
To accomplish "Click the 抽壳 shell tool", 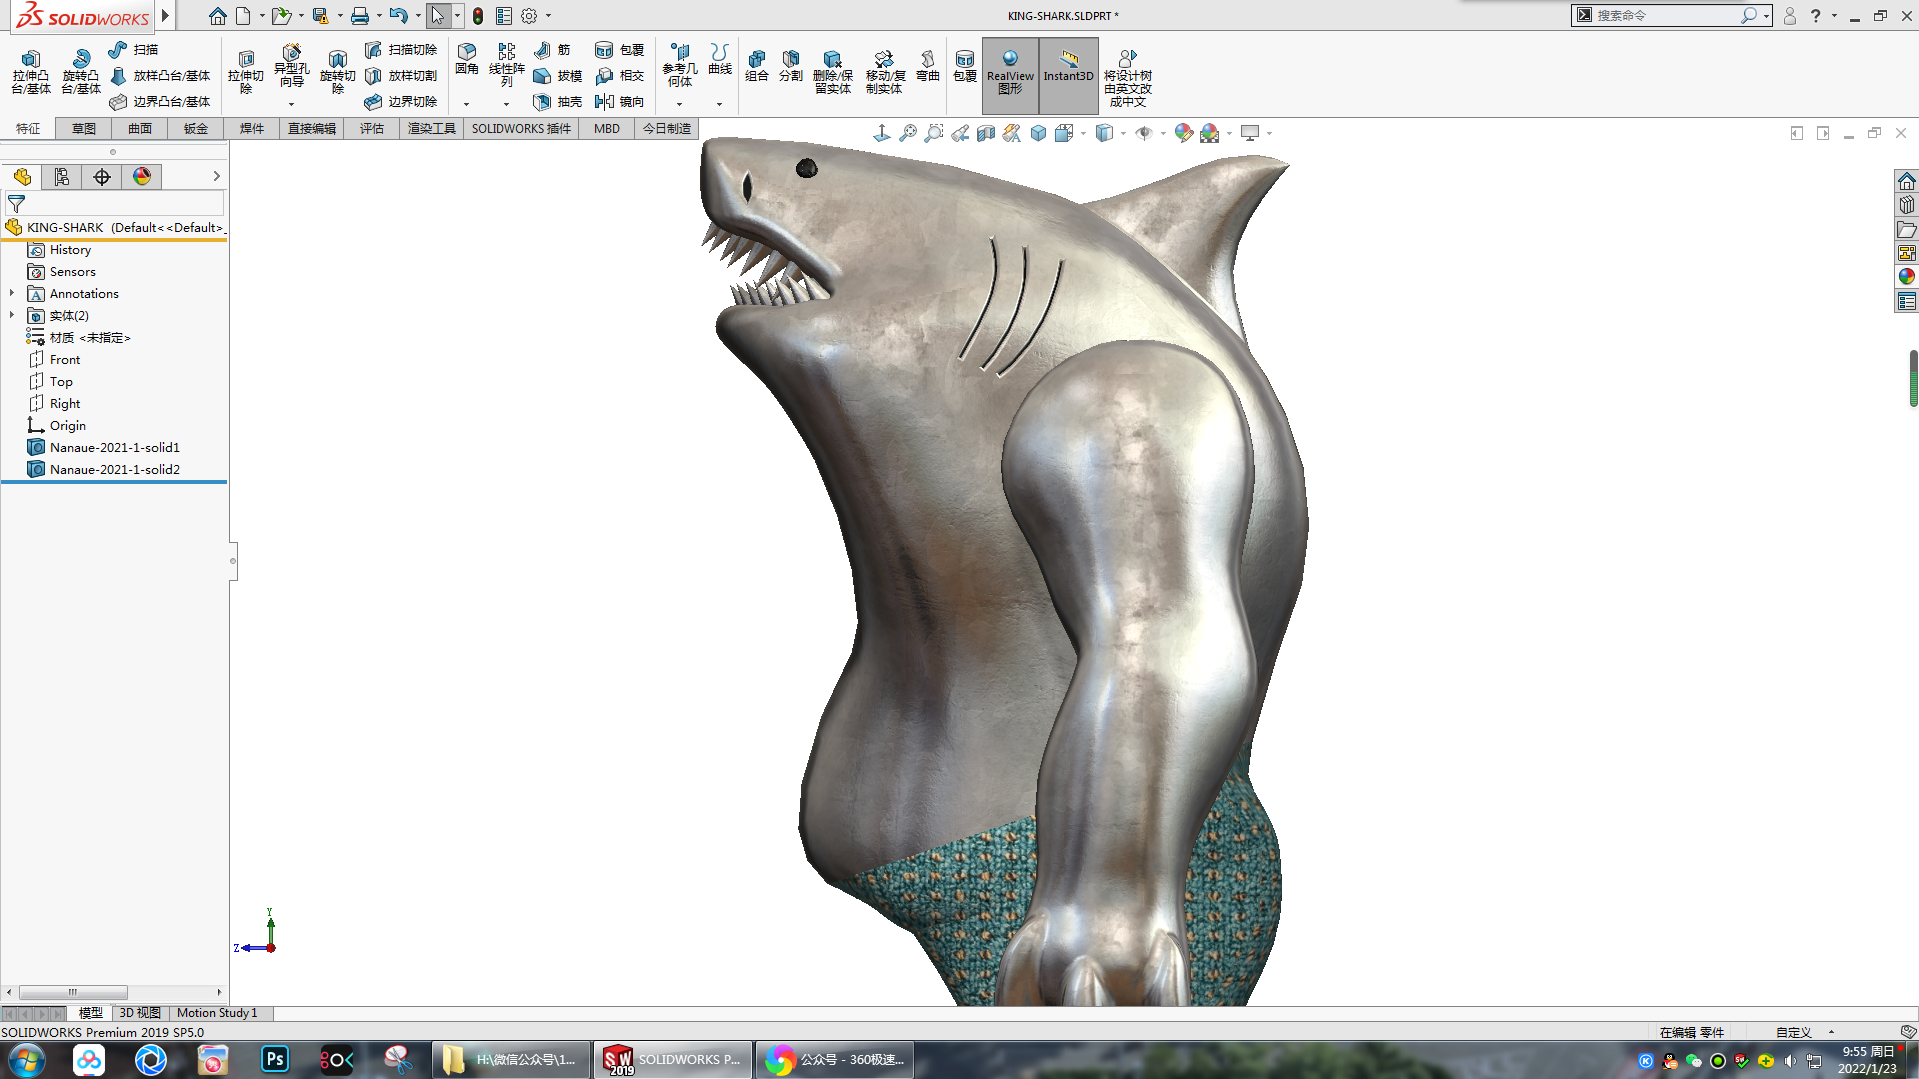I will coord(558,101).
